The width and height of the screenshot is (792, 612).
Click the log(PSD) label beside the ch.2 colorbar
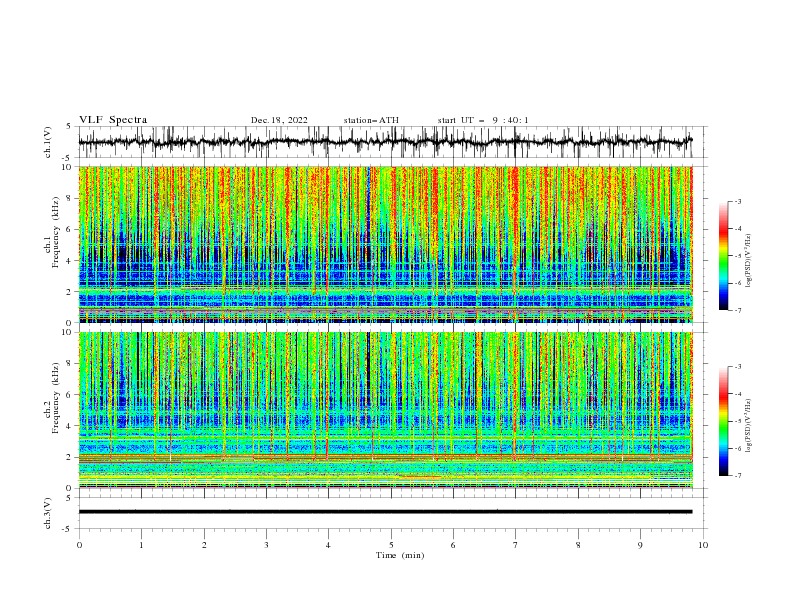pos(749,425)
